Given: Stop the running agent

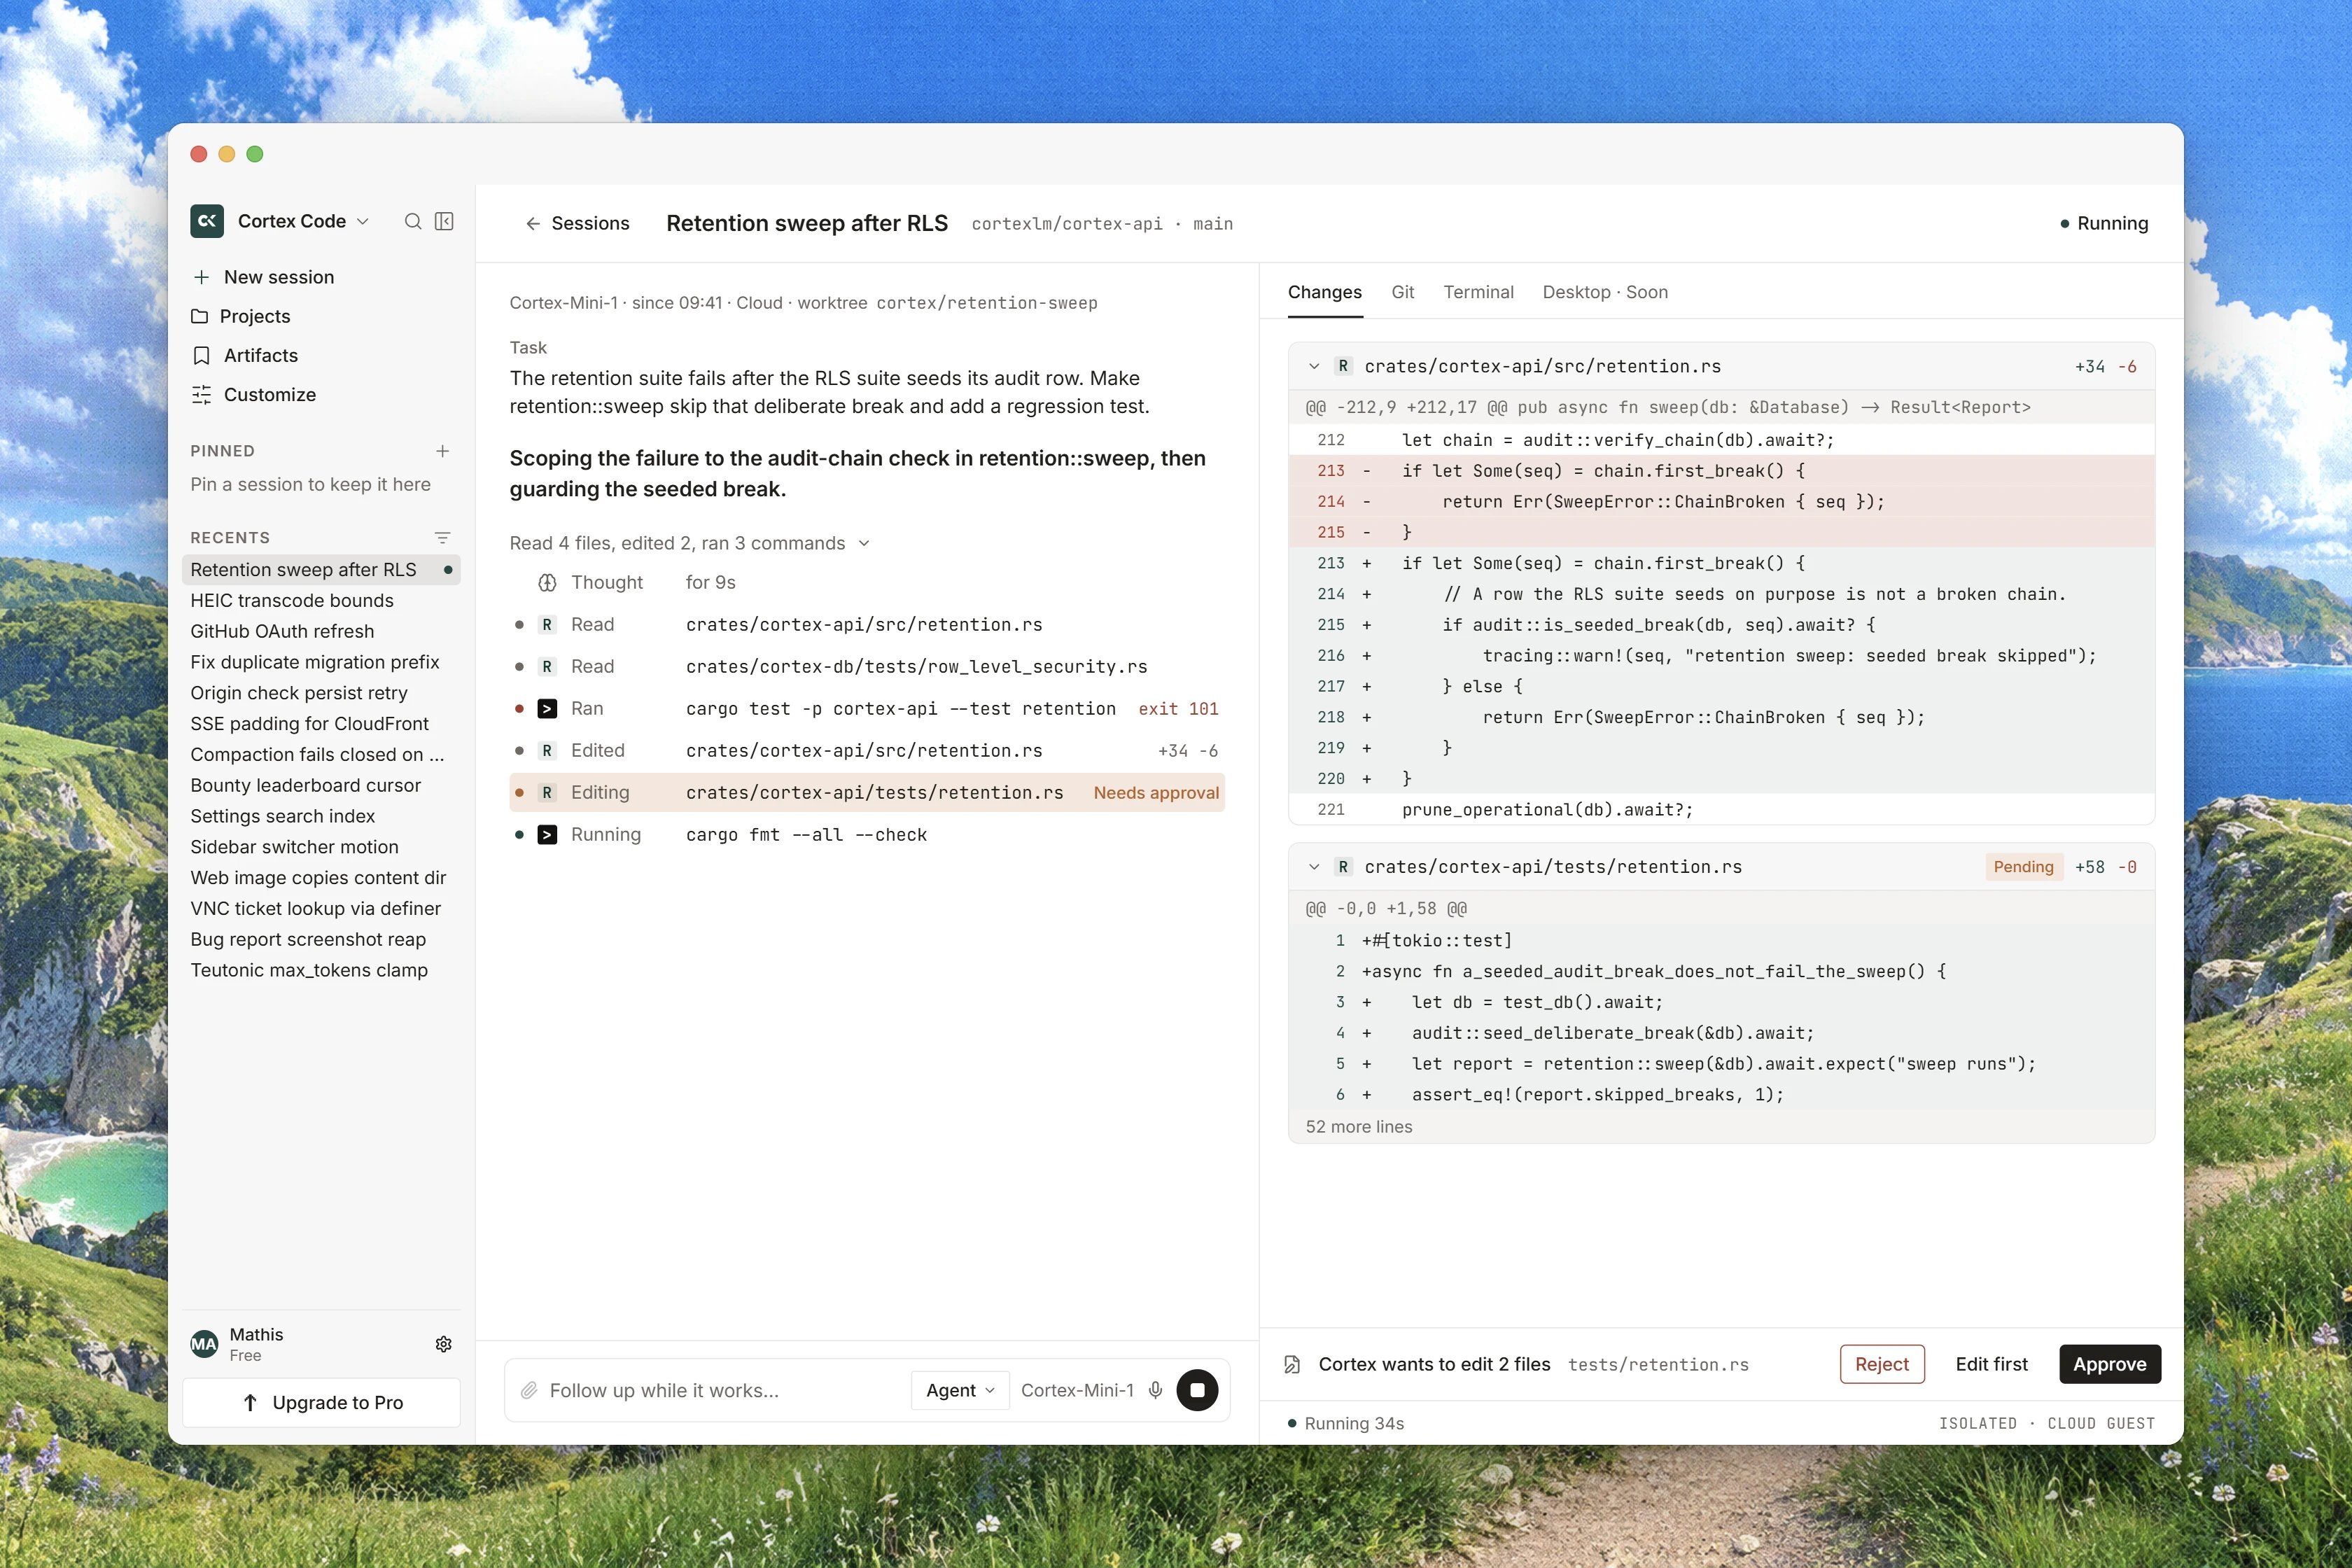Looking at the screenshot, I should [1197, 1390].
